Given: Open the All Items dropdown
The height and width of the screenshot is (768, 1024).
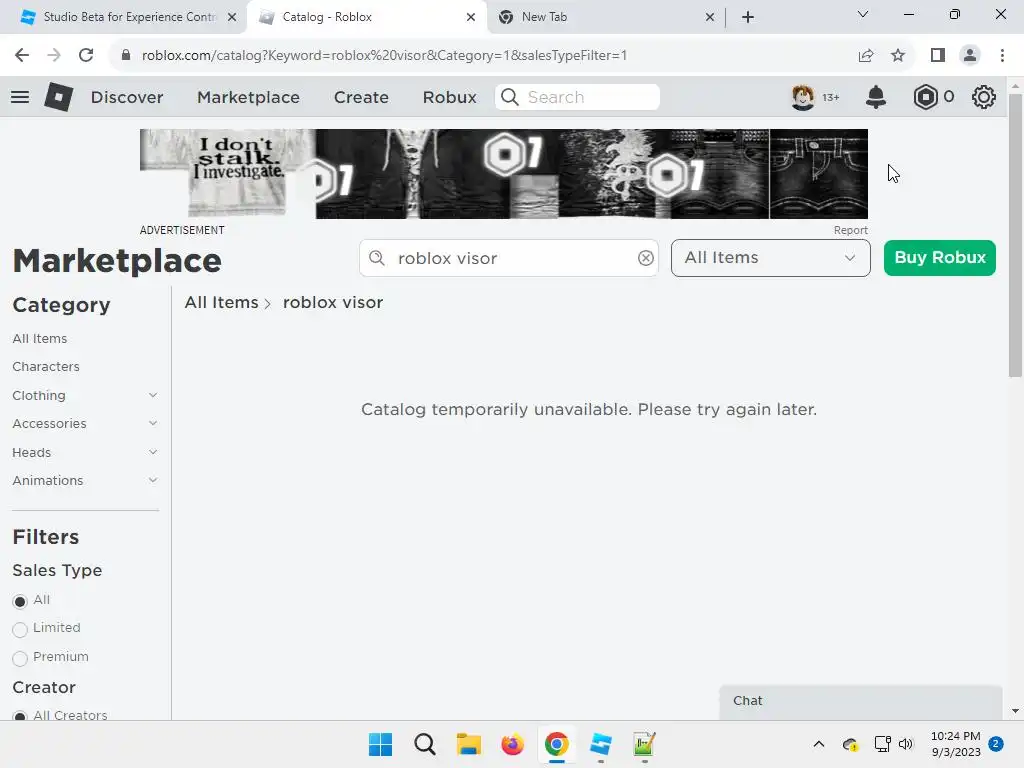Looking at the screenshot, I should [x=771, y=258].
